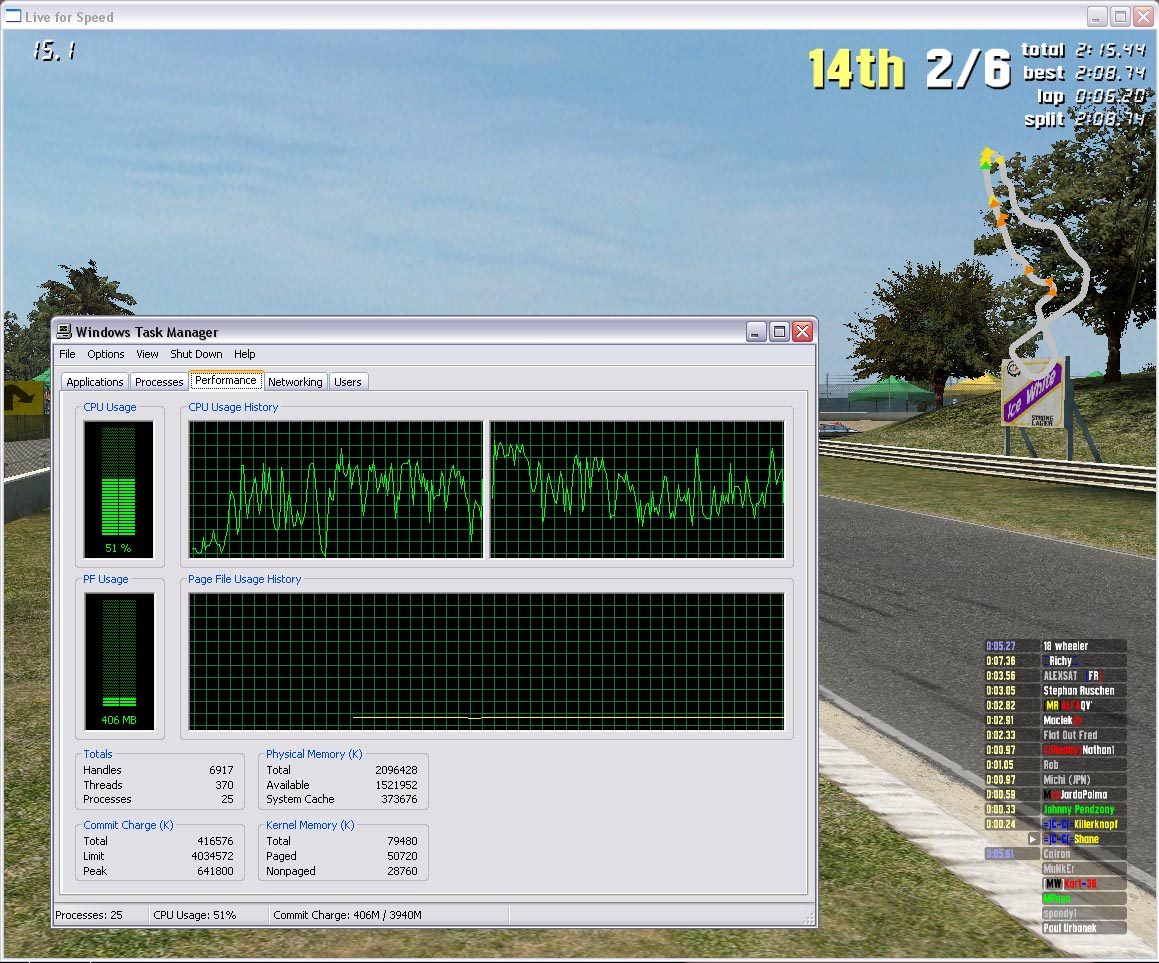Screen dimensions: 1159x963
Task: Click the FPS counter in Live for Speed
Action: pyautogui.click(x=54, y=50)
